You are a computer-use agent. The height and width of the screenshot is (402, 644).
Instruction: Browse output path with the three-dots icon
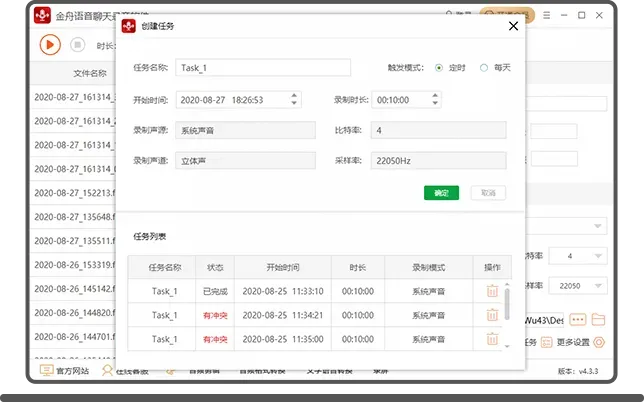(577, 319)
